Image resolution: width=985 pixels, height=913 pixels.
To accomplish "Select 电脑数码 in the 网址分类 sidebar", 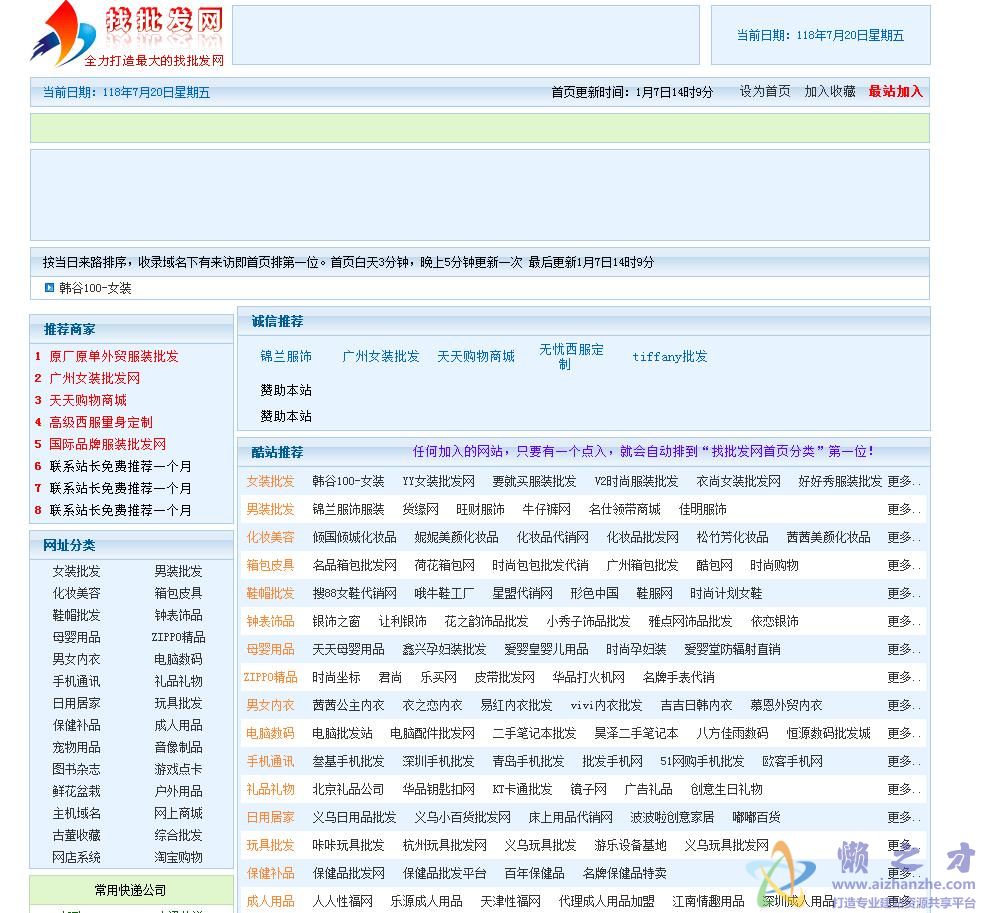I will click(178, 659).
